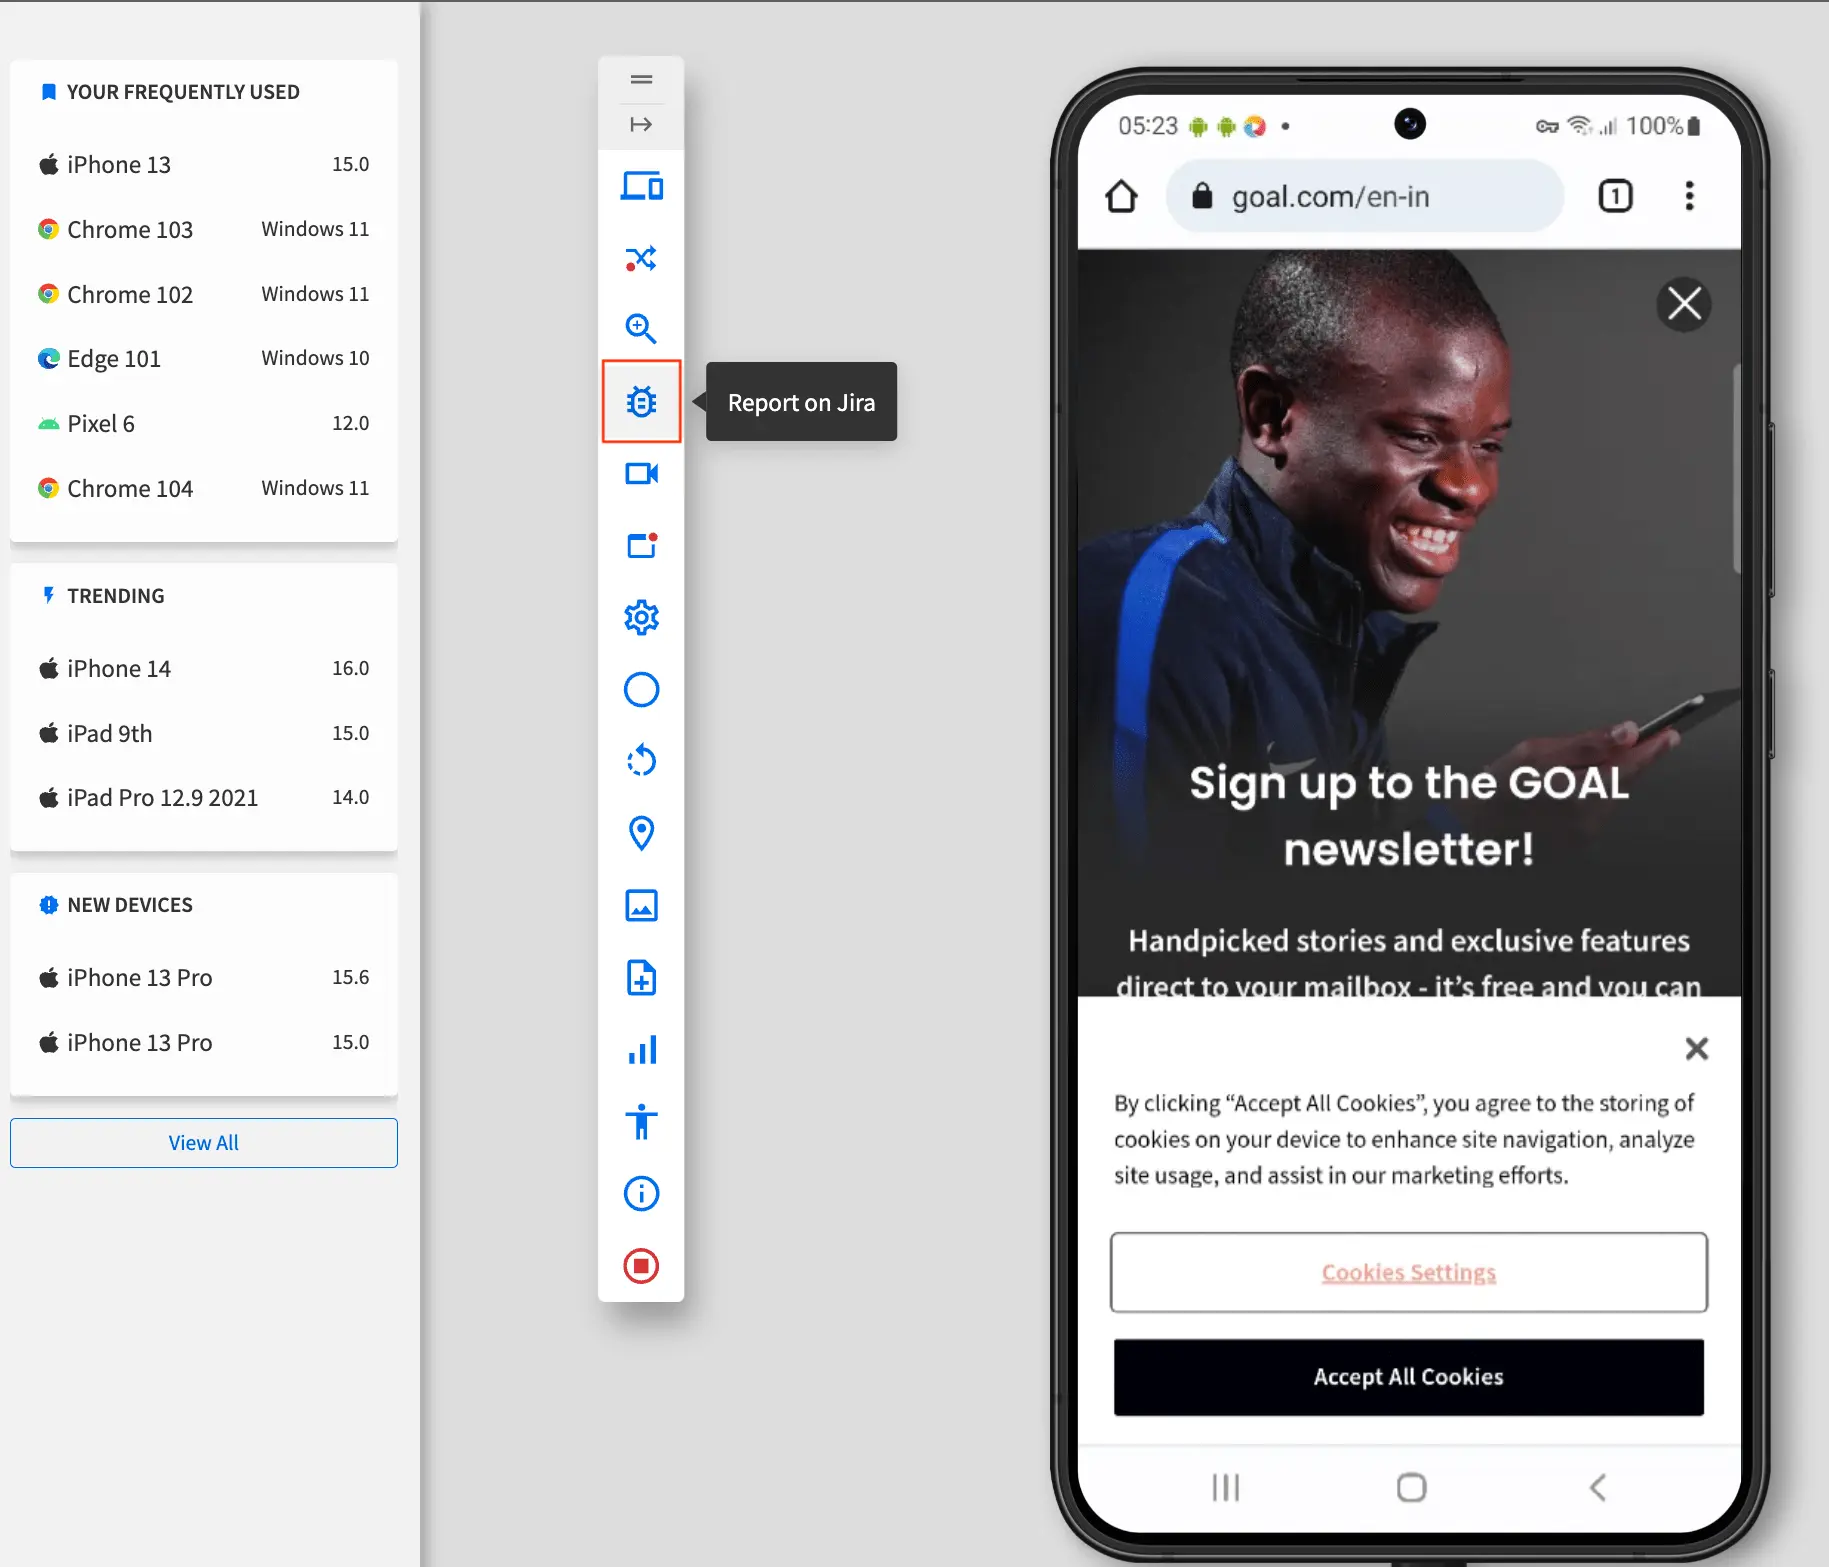
Task: Stop session with red stop icon
Action: pyautogui.click(x=641, y=1266)
